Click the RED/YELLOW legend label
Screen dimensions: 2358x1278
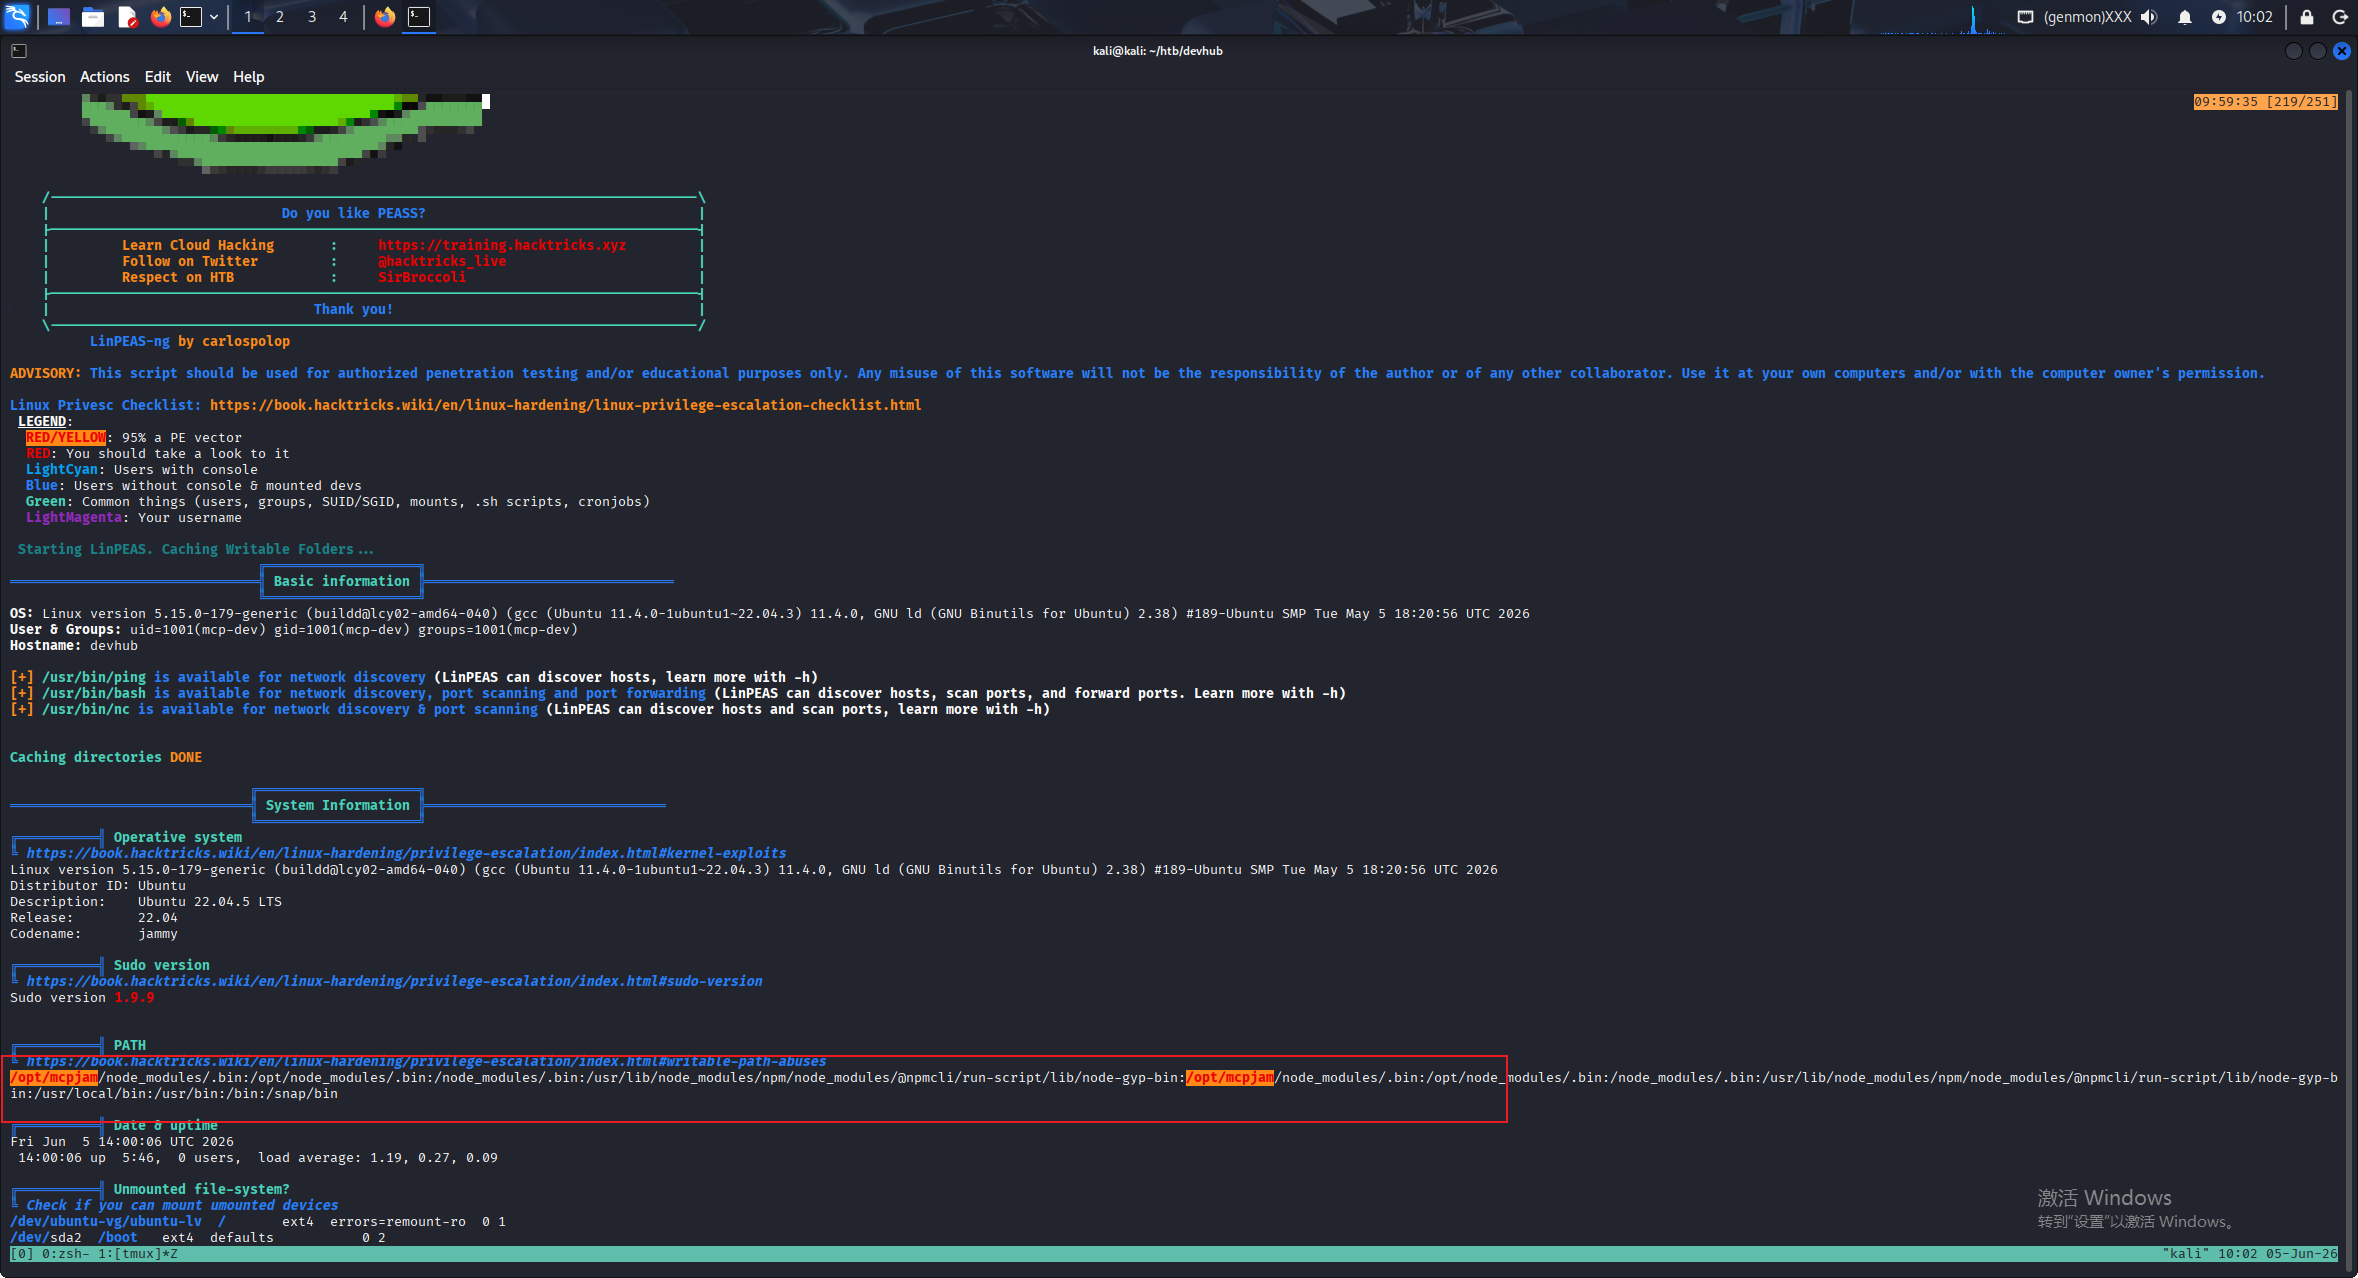(66, 437)
